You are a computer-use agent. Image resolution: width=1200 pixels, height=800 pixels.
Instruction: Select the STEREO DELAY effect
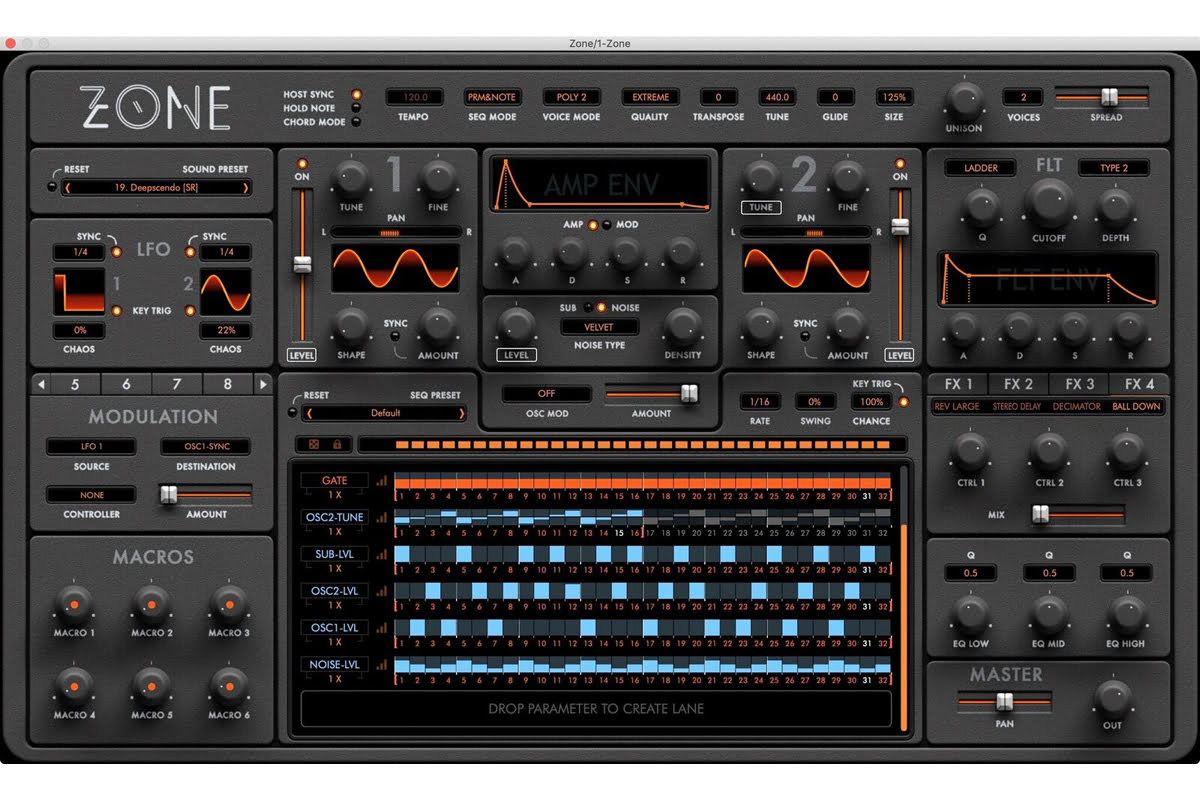[1016, 407]
